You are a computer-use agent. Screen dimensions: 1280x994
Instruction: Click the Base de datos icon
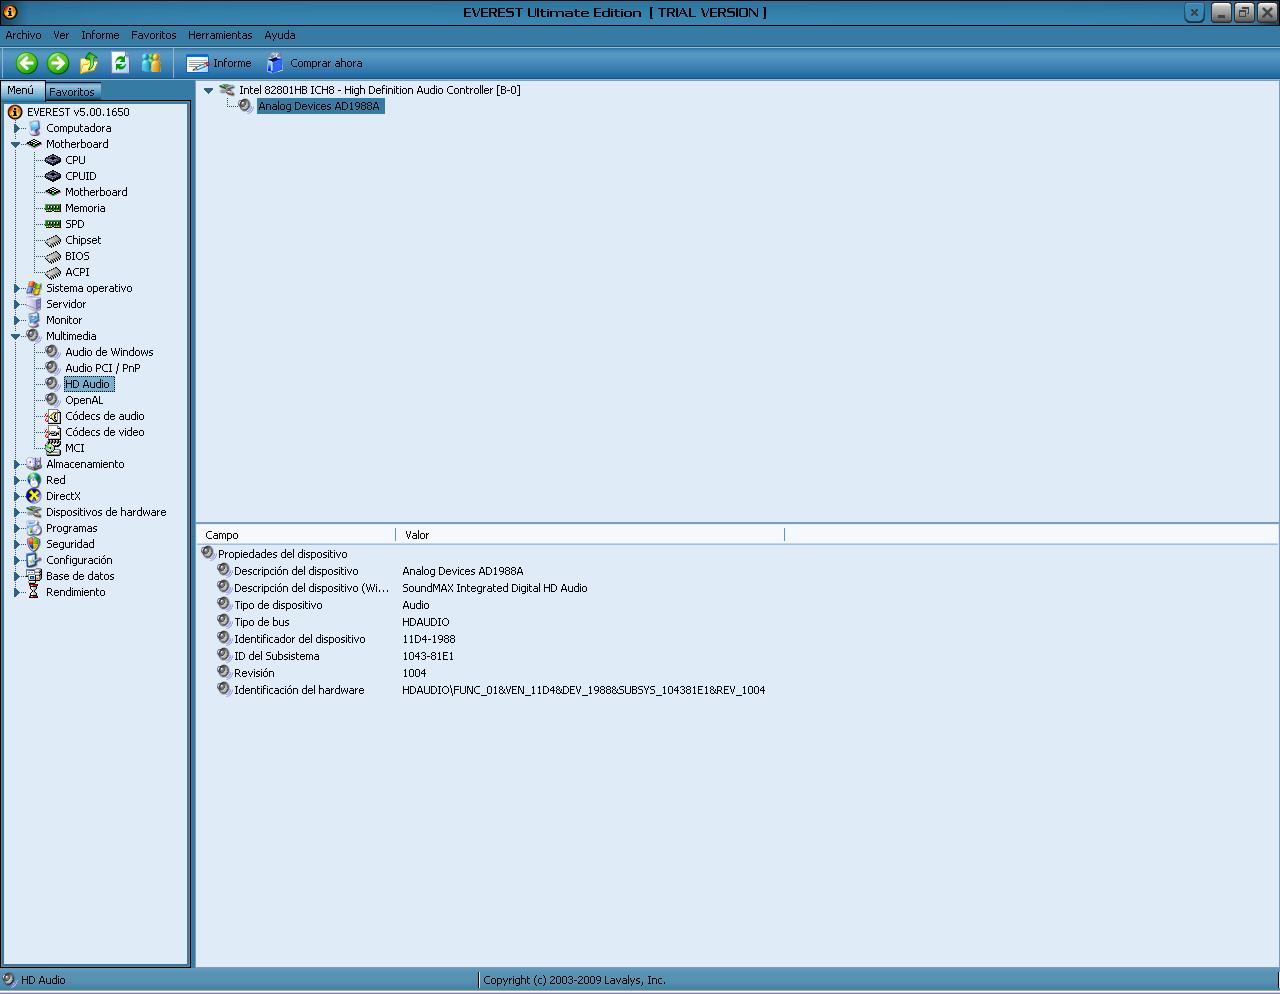pyautogui.click(x=34, y=576)
